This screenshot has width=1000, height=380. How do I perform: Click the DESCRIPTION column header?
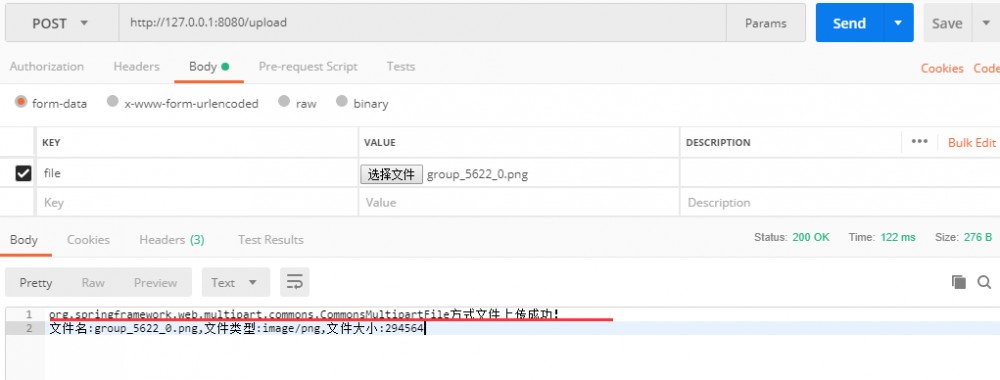(718, 143)
